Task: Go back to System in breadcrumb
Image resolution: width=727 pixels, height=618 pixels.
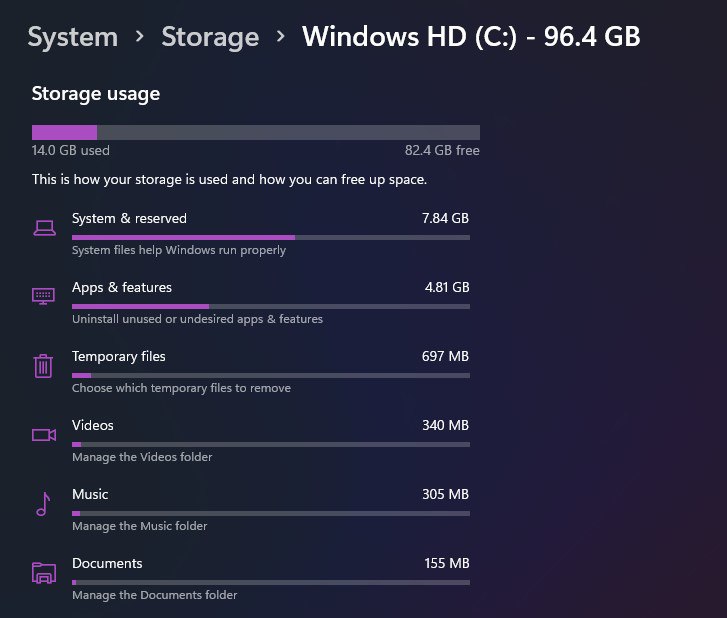Action: [x=73, y=37]
